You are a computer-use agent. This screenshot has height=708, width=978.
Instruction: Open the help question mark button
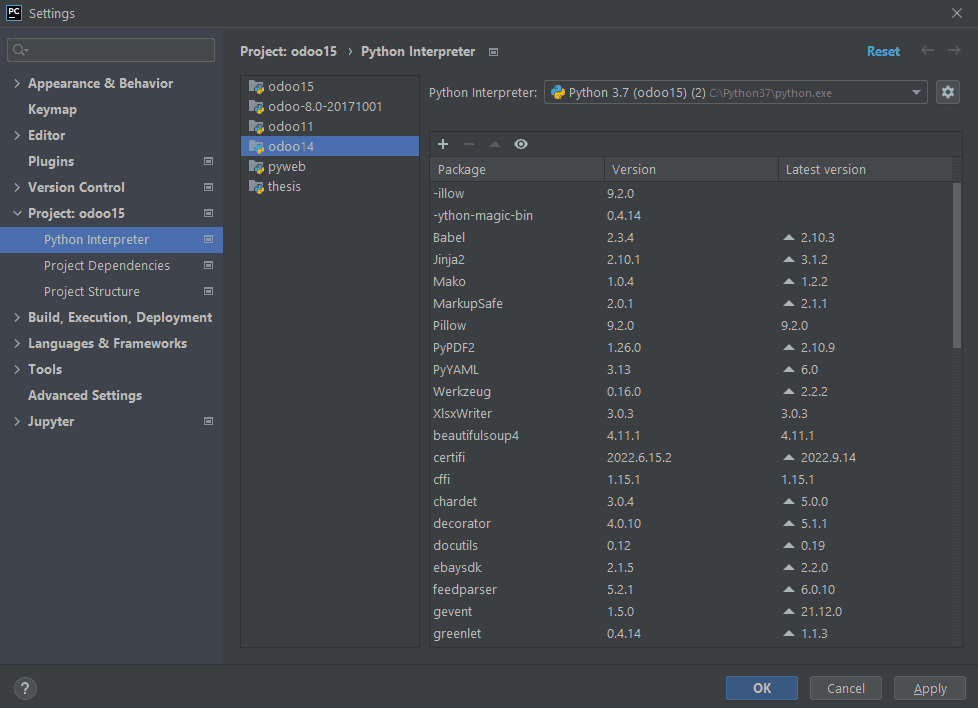tap(25, 688)
